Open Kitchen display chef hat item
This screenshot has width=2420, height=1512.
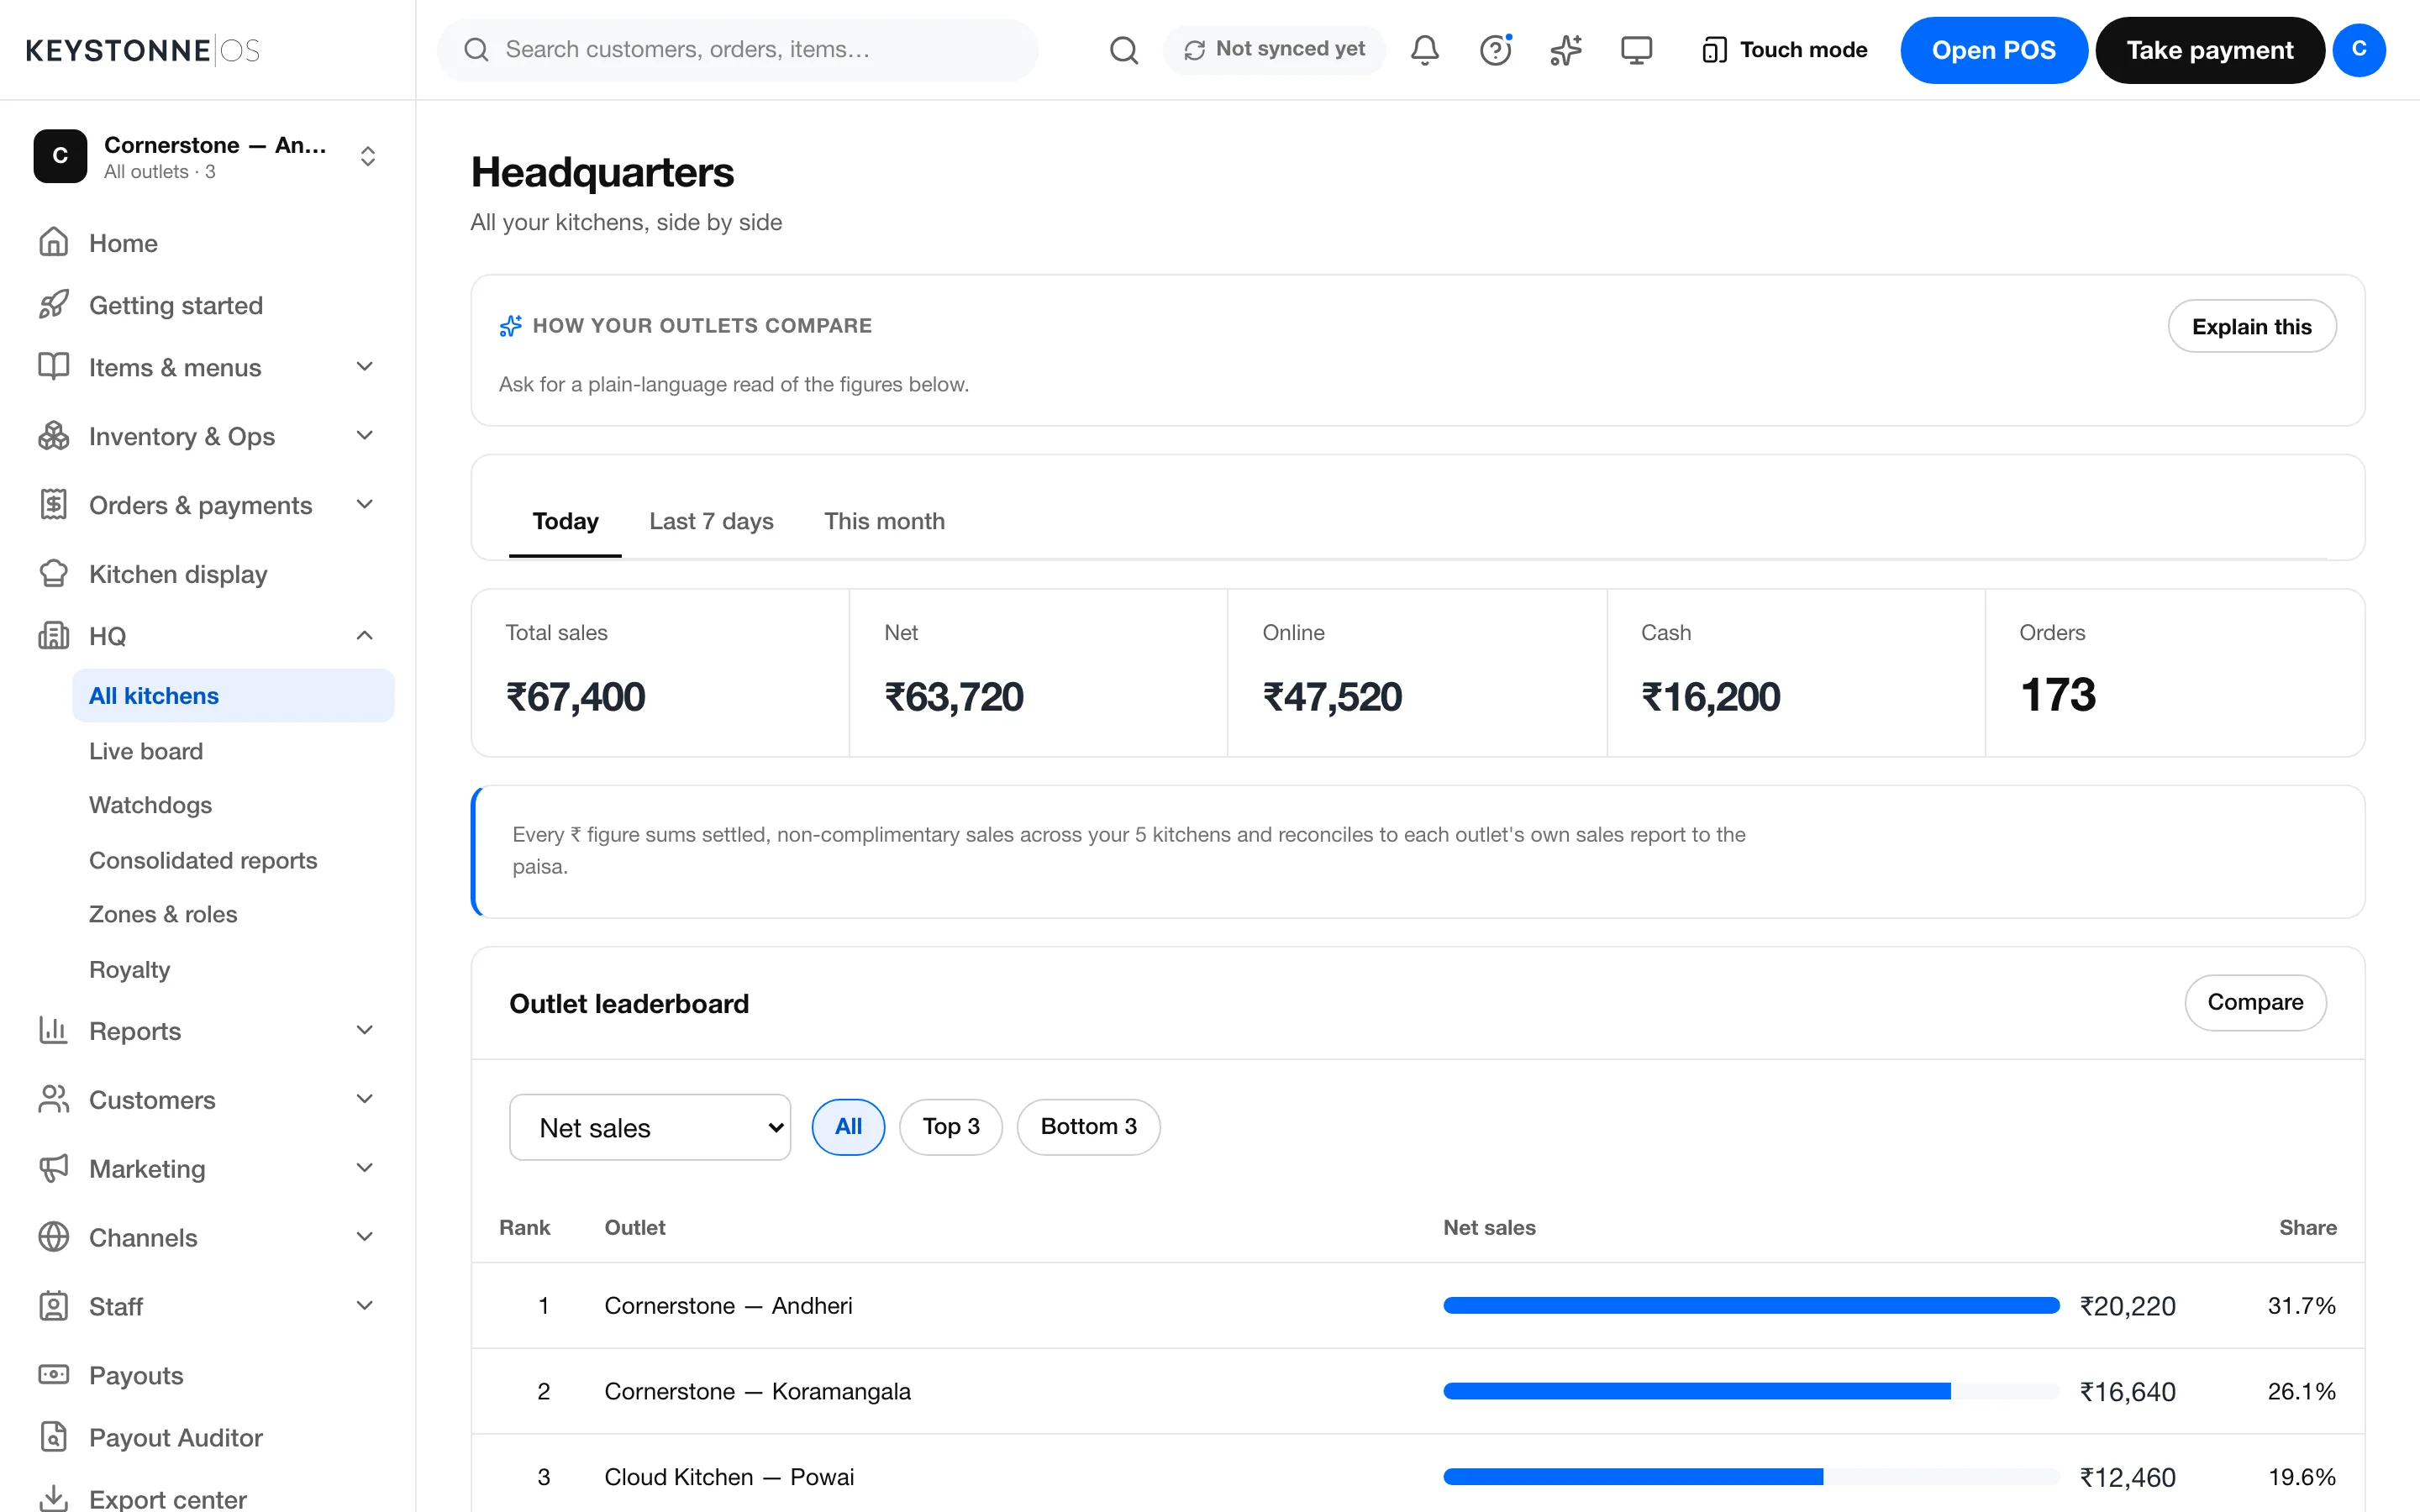tap(208, 574)
